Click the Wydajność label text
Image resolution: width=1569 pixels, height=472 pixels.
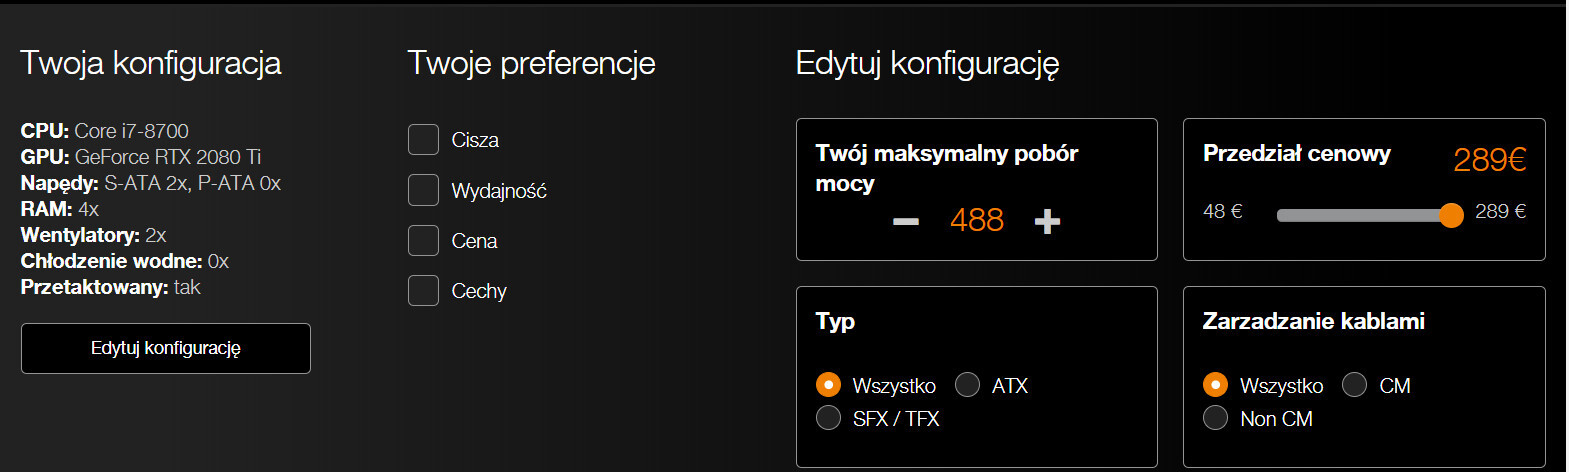499,191
